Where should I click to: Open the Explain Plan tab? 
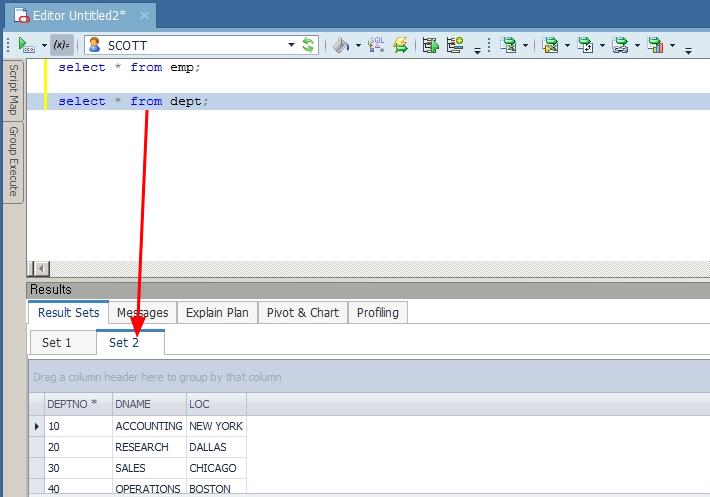click(x=217, y=312)
